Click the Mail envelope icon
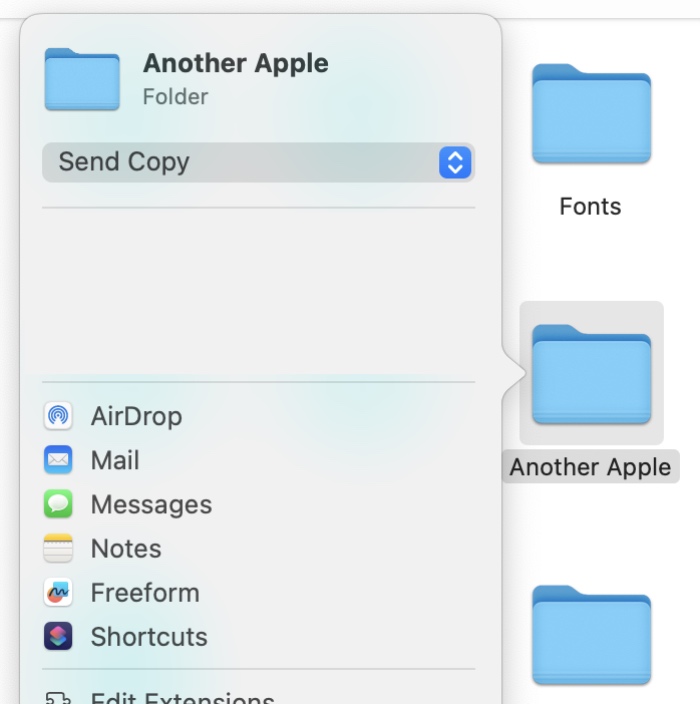700x704 pixels. [58, 460]
